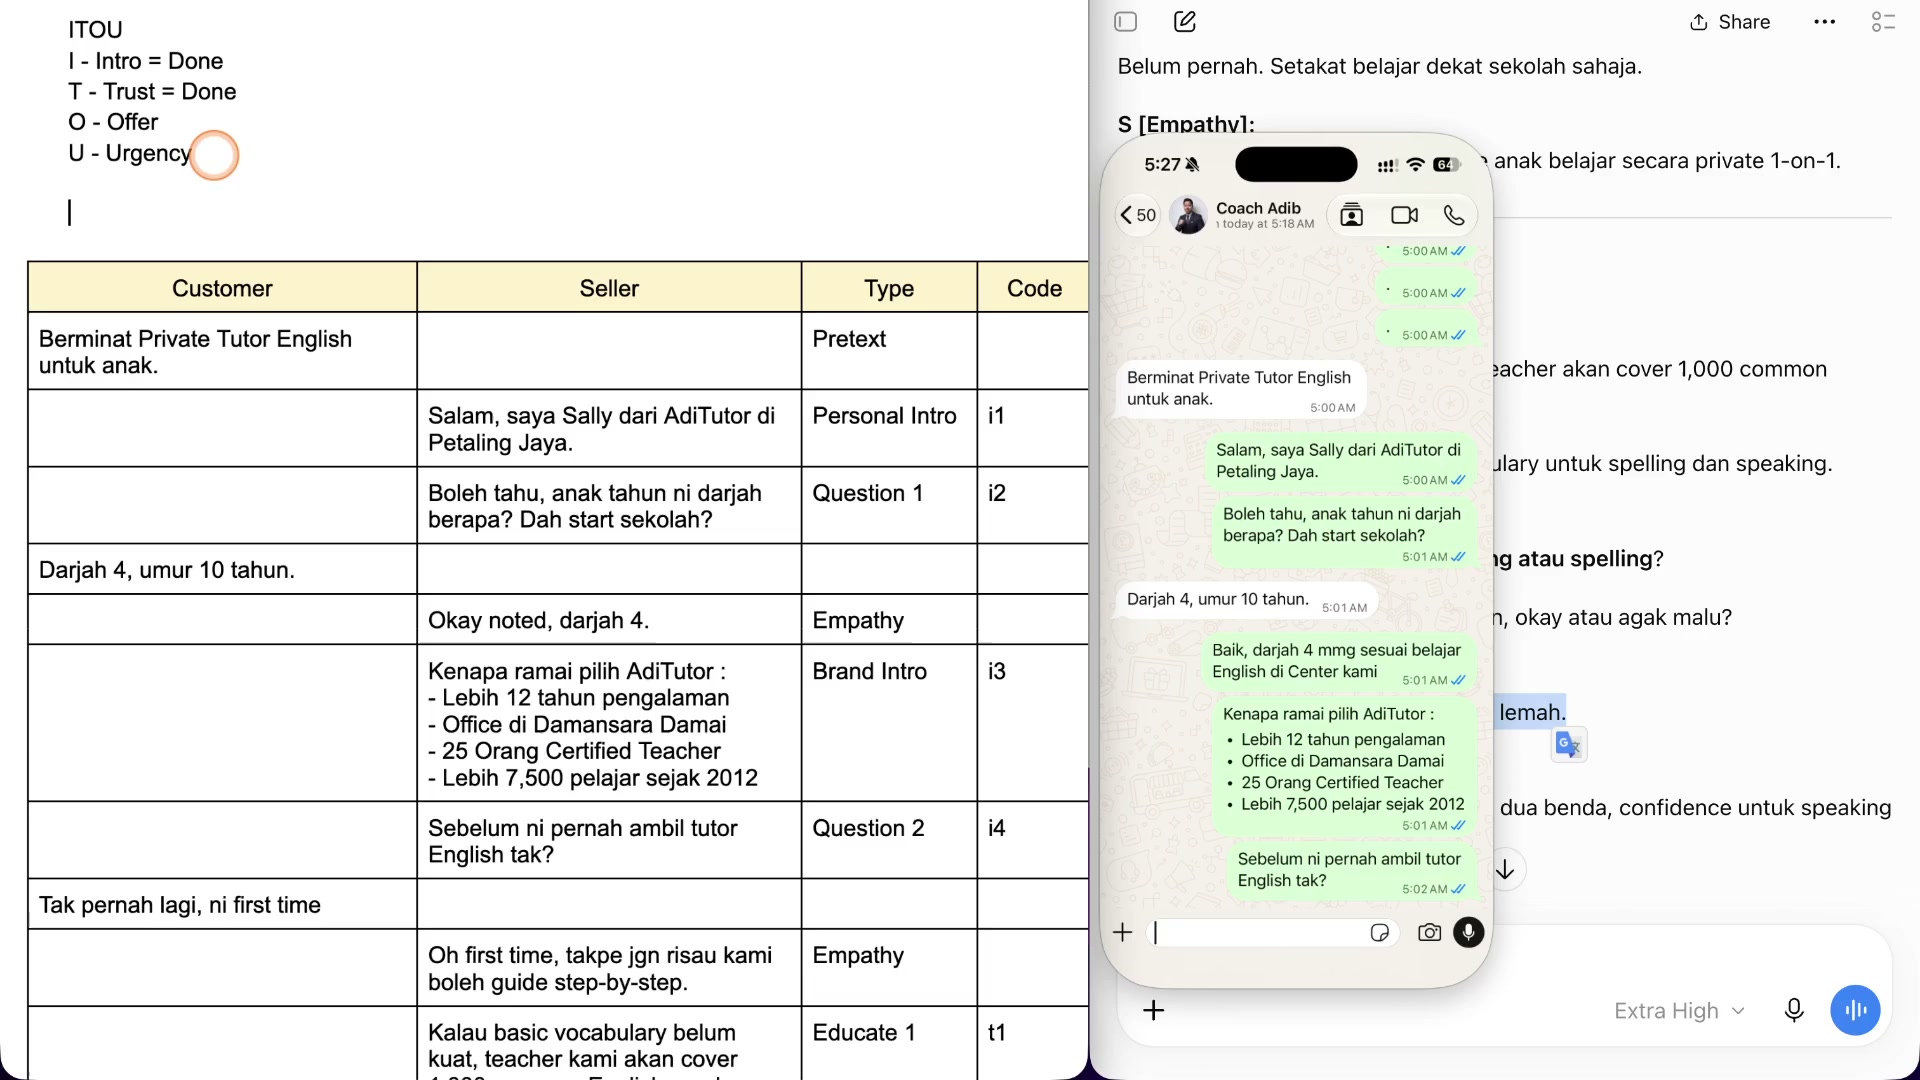
Task: Click the 'Customer' table header cell
Action: (x=222, y=288)
